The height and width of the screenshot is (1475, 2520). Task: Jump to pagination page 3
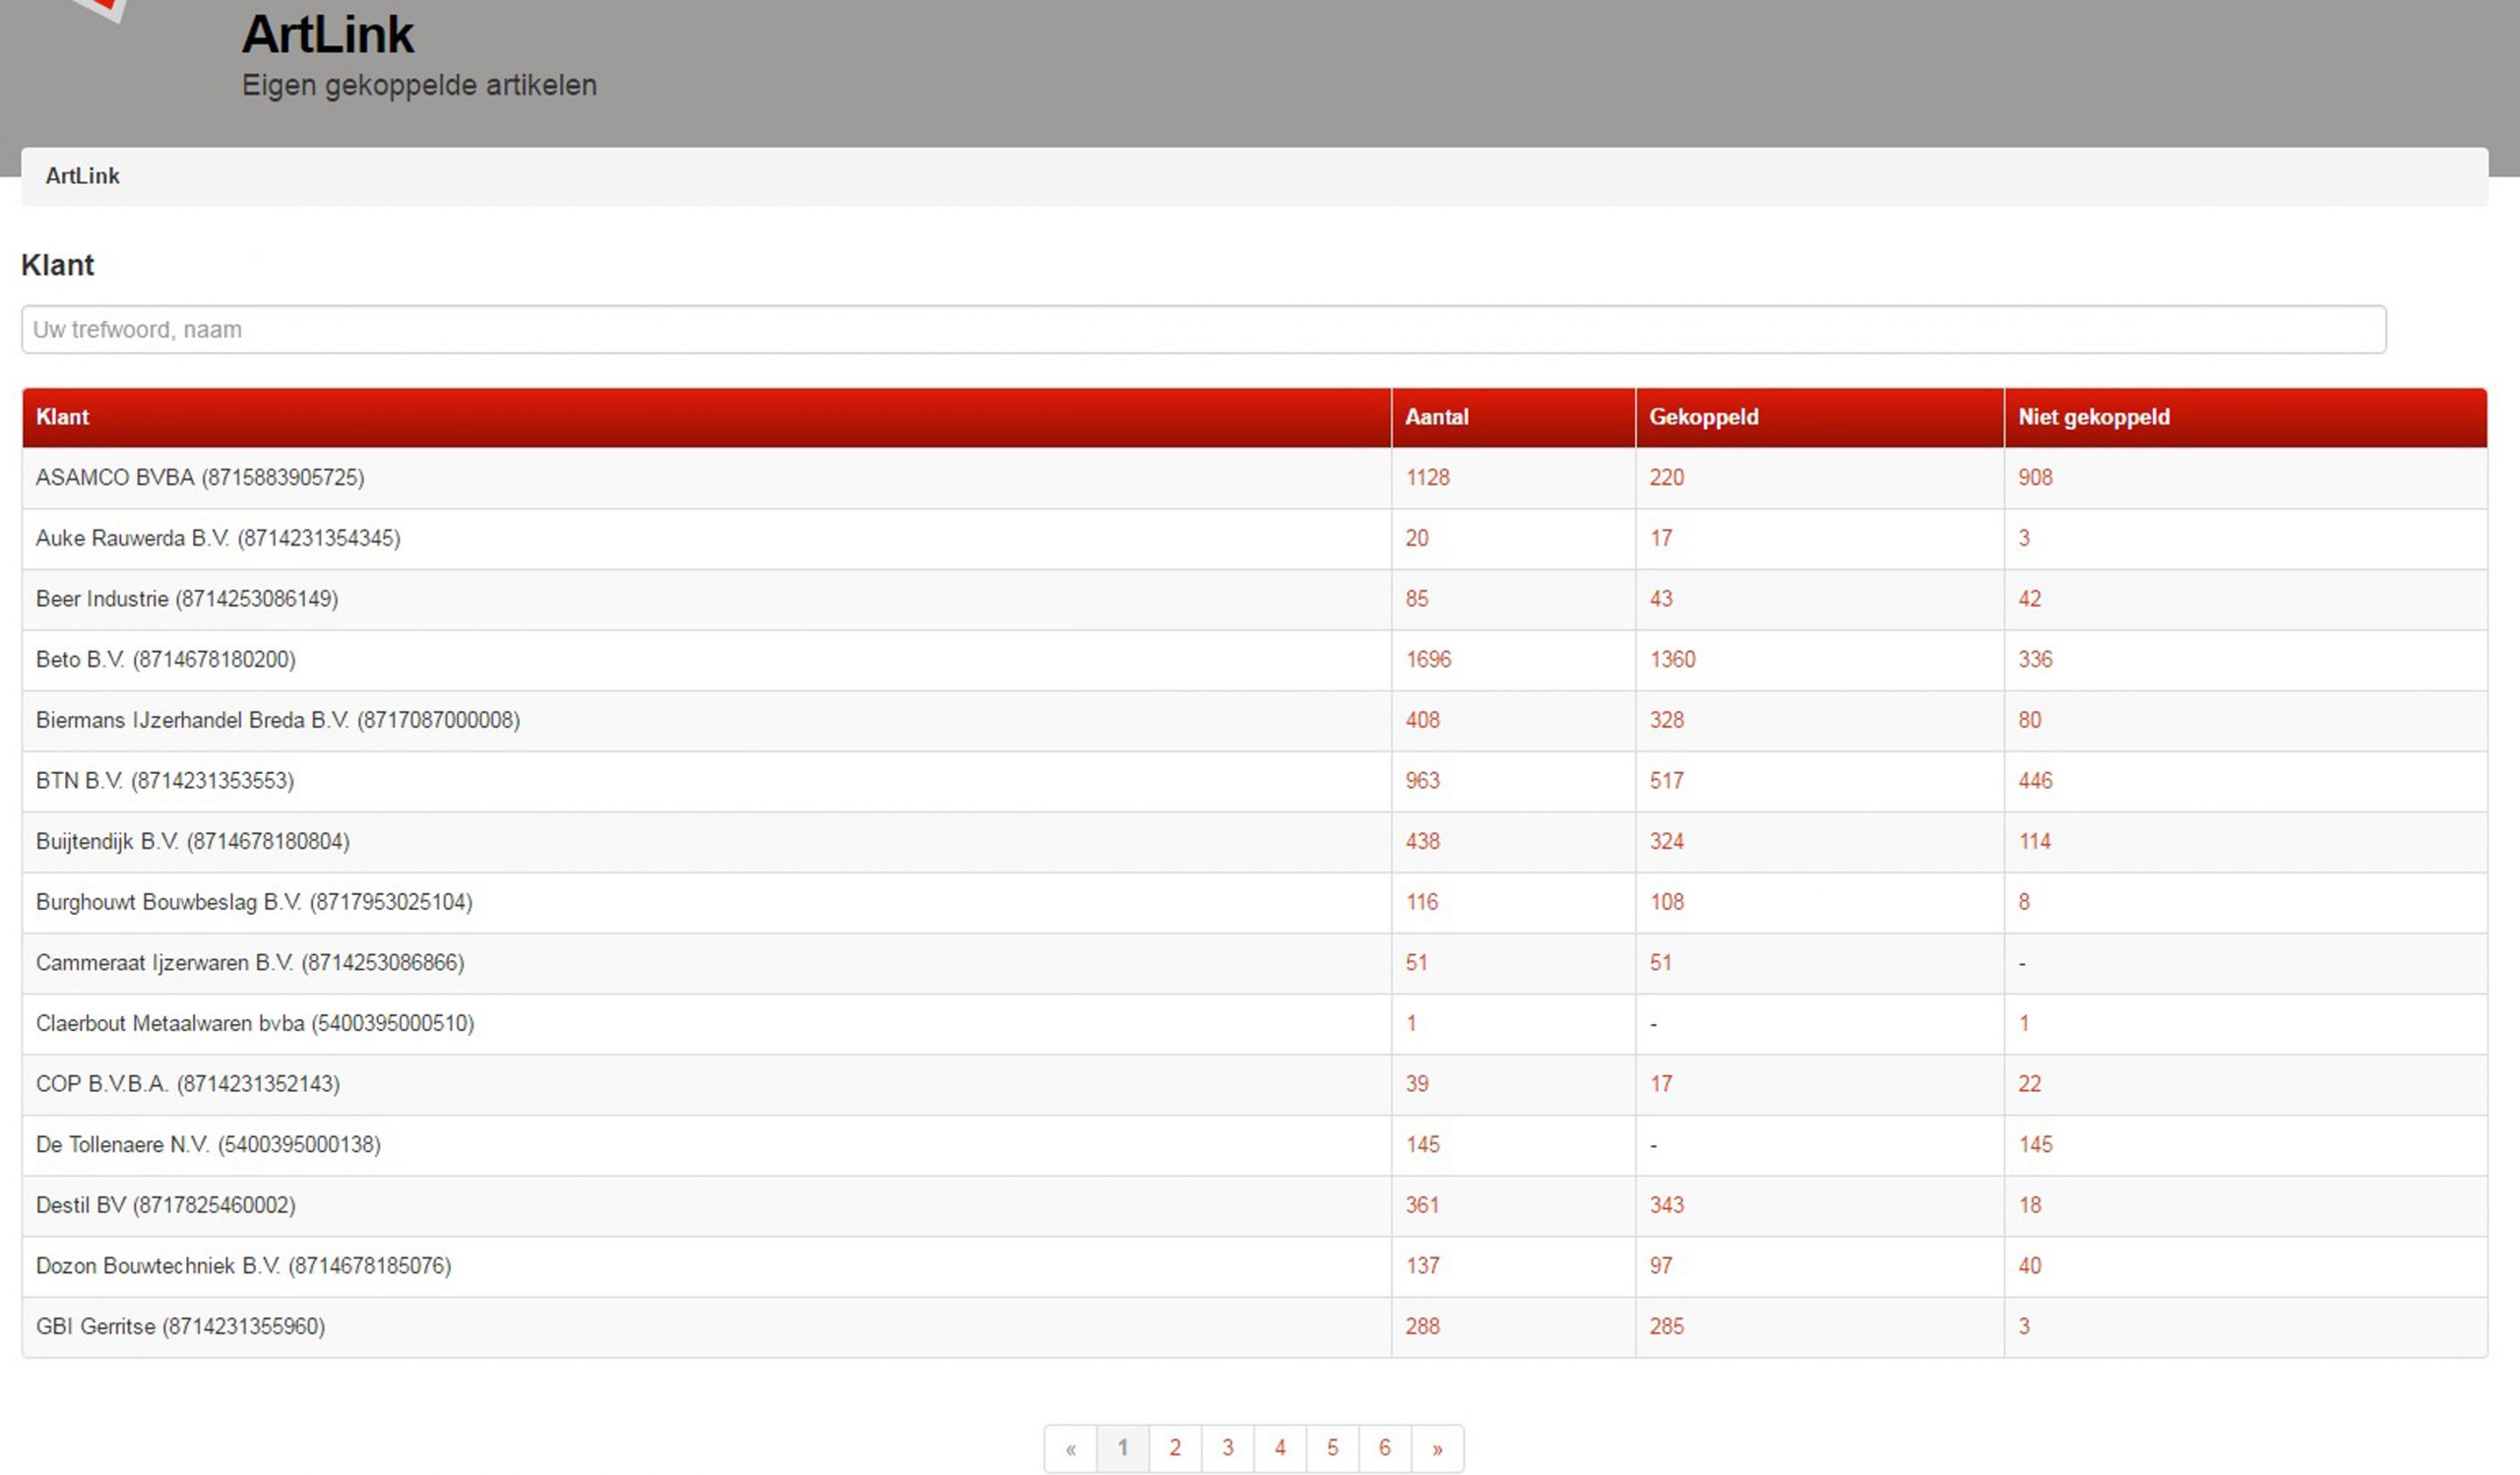pyautogui.click(x=1228, y=1448)
